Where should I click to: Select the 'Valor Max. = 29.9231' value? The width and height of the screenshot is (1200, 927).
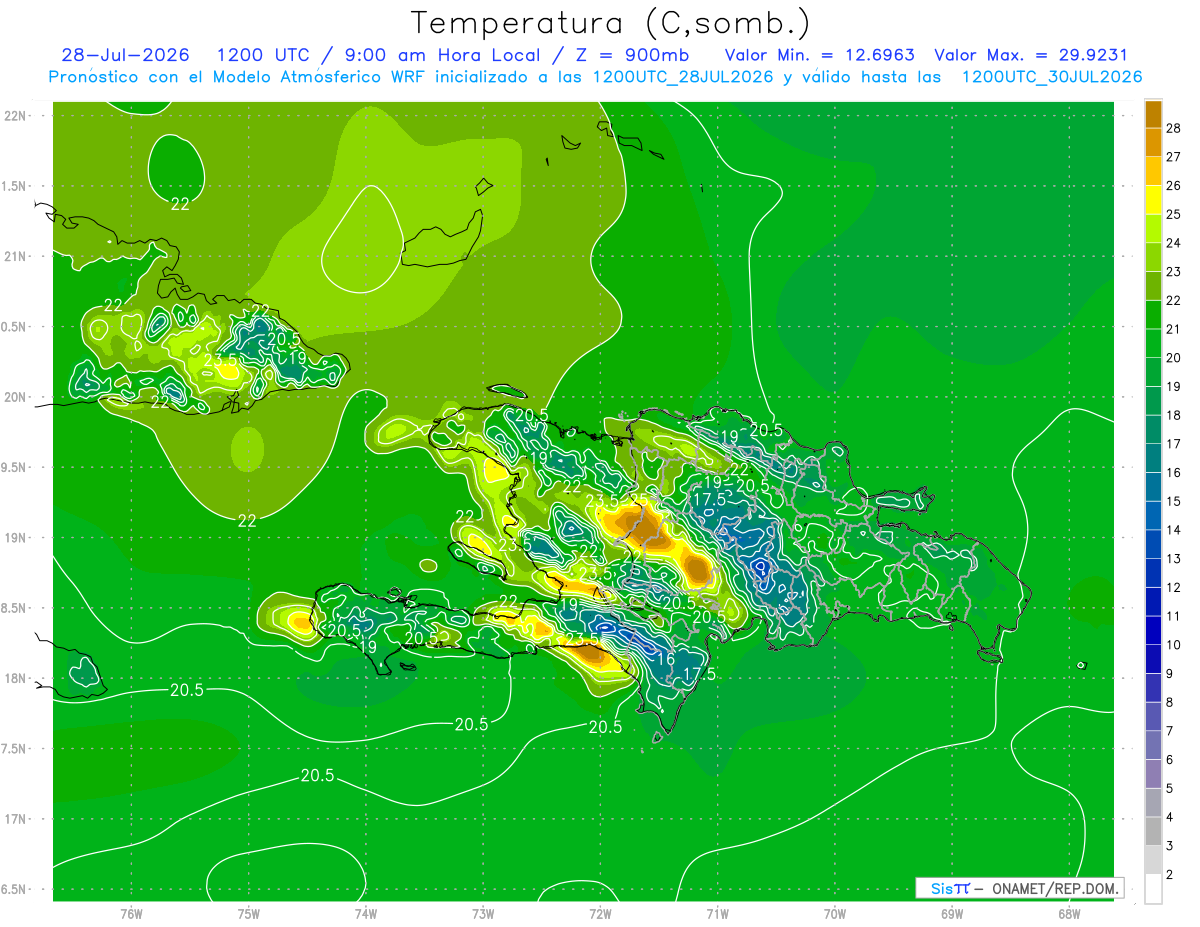pos(1031,55)
